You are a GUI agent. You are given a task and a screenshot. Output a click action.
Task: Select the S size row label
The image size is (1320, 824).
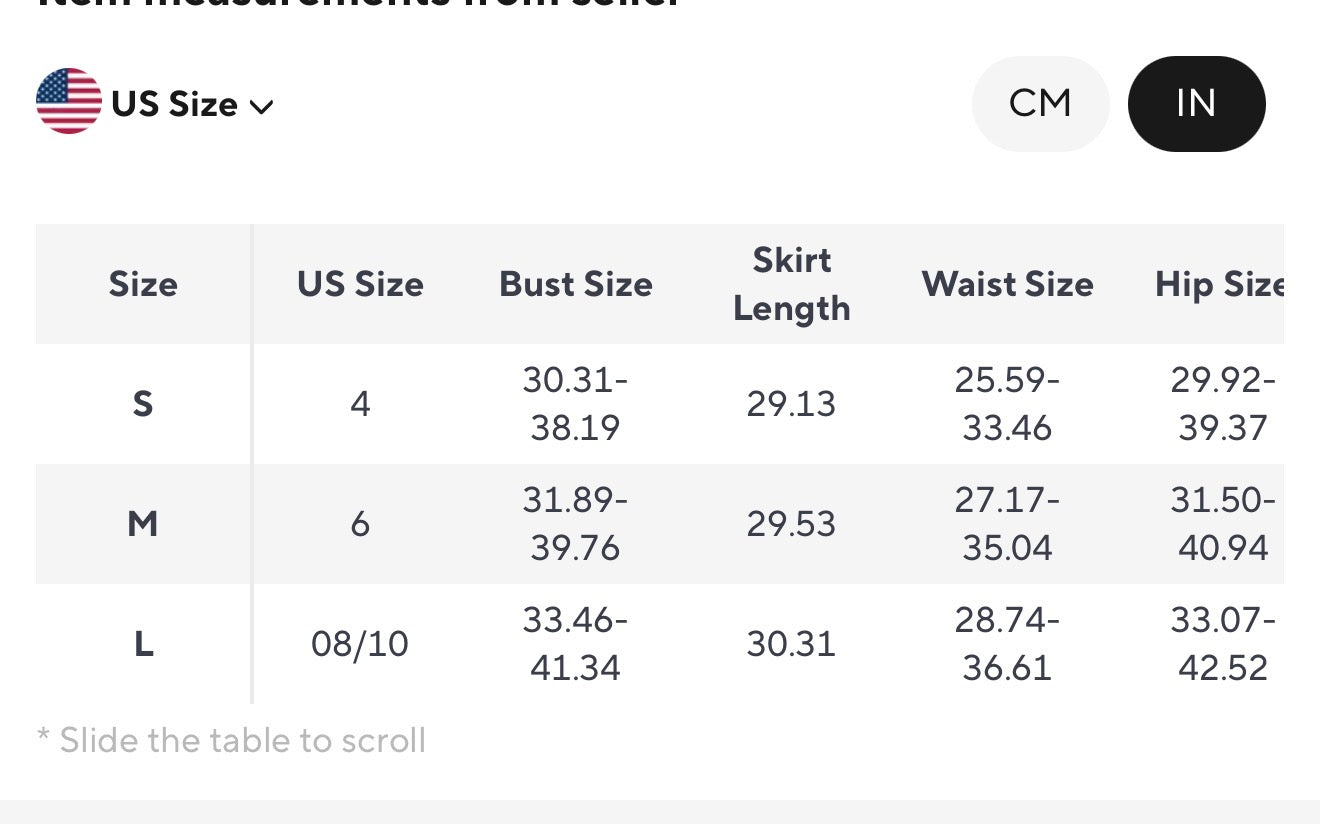tap(143, 404)
